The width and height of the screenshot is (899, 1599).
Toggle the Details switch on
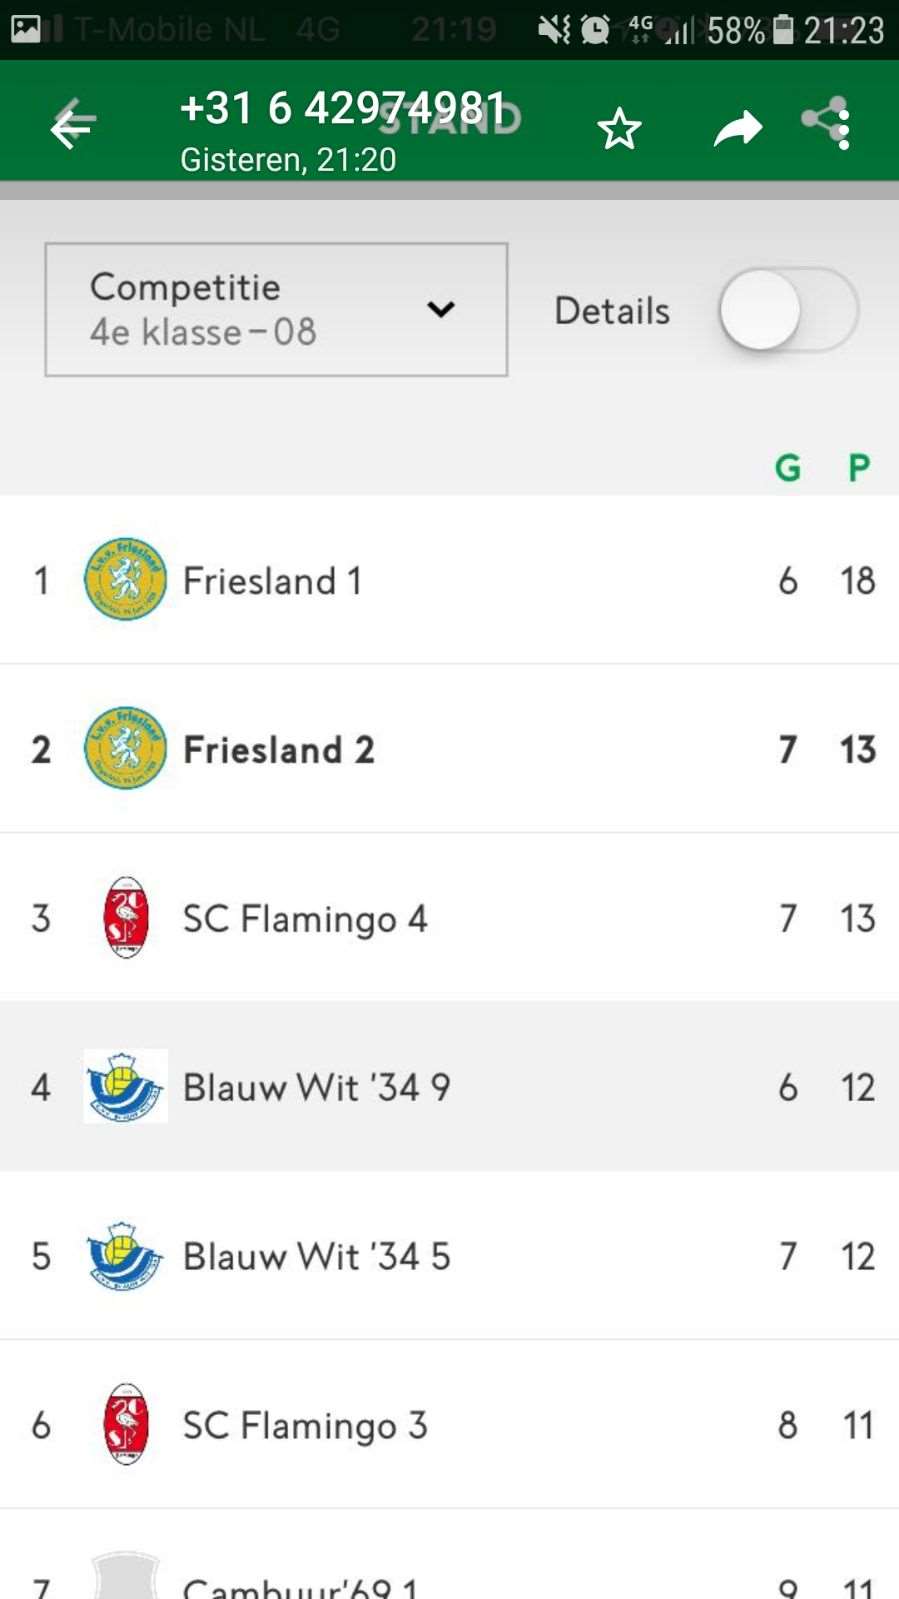(x=788, y=310)
